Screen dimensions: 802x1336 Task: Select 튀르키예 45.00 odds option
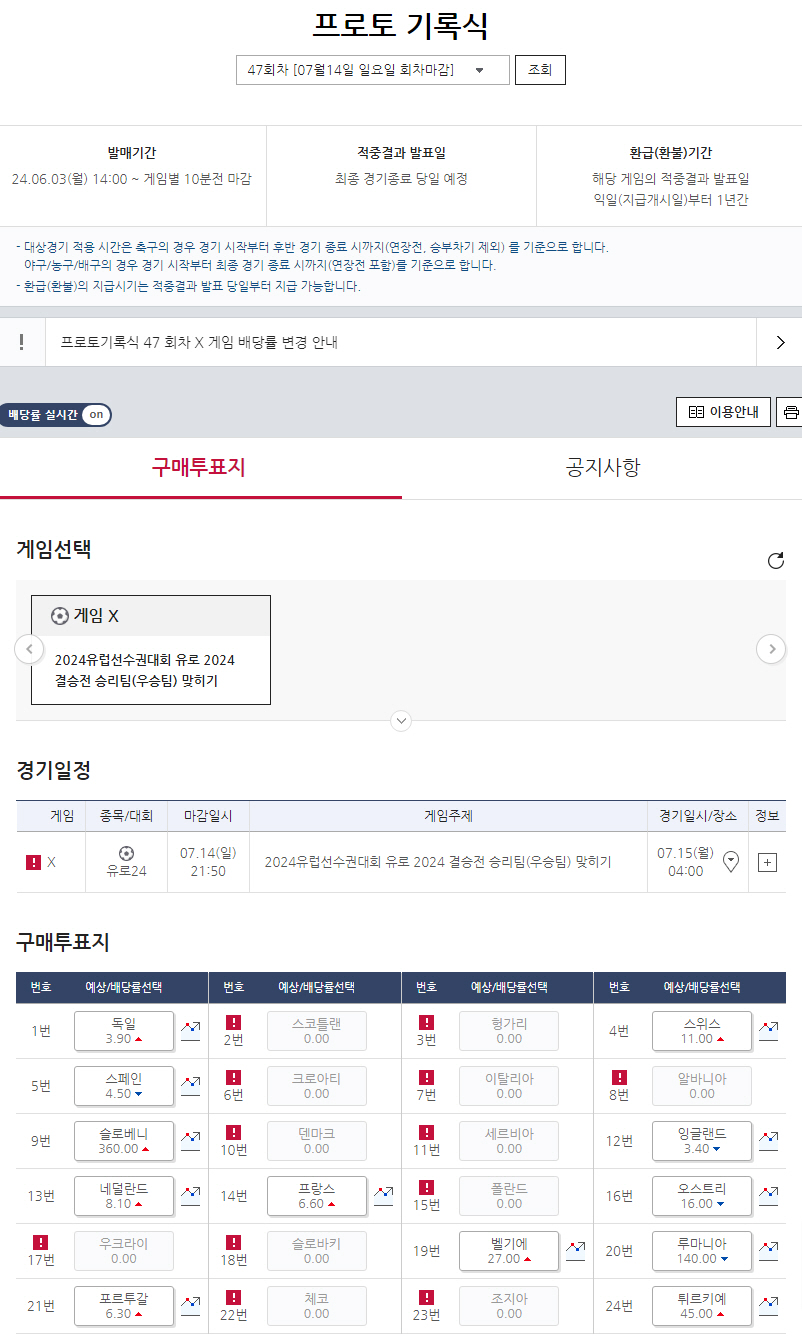tap(702, 1305)
